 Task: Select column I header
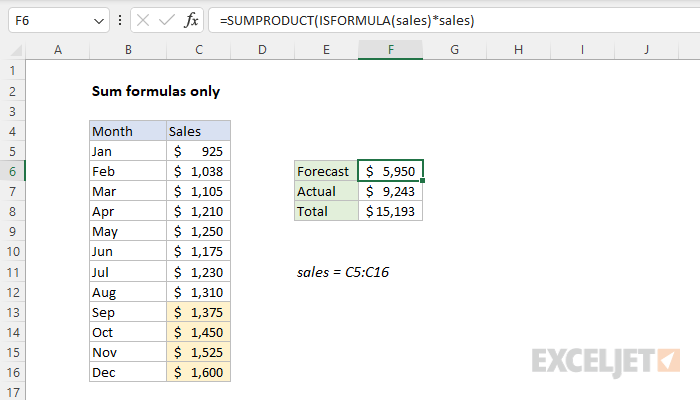[x=582, y=50]
